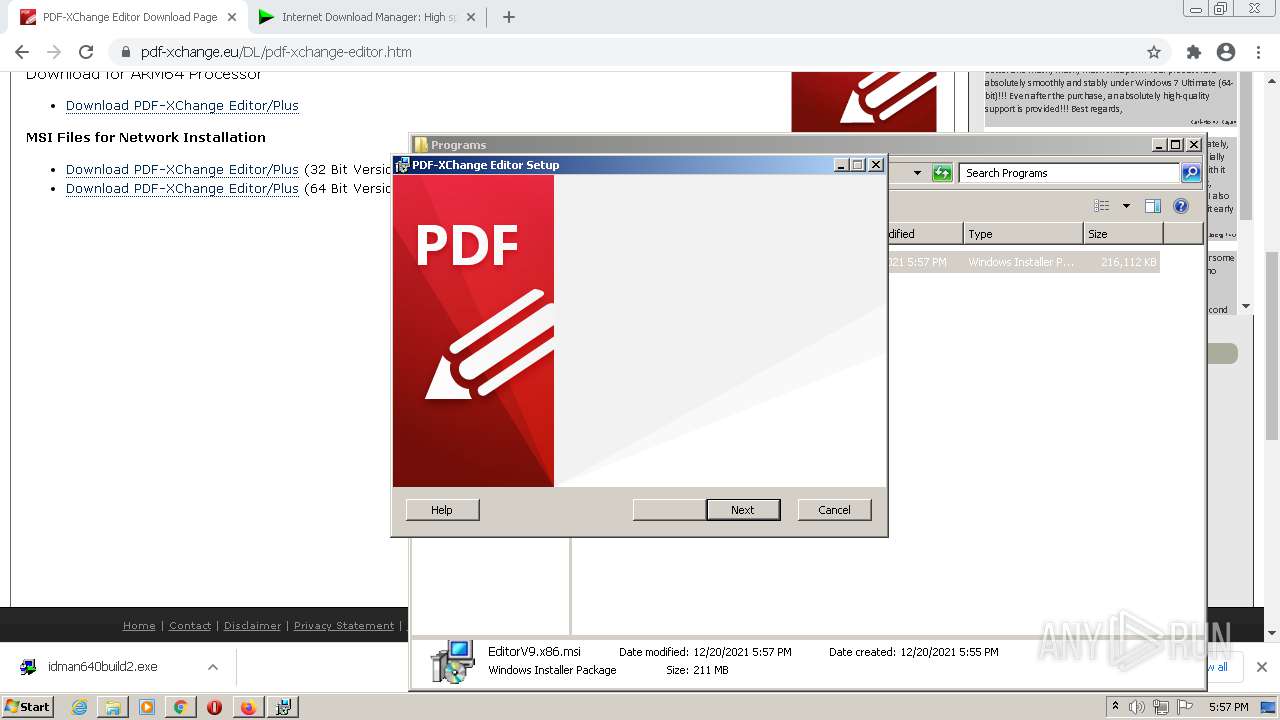Open the ARM64 Download PDF-XChange Editor/Plus link
This screenshot has height=720, width=1280.
point(182,105)
